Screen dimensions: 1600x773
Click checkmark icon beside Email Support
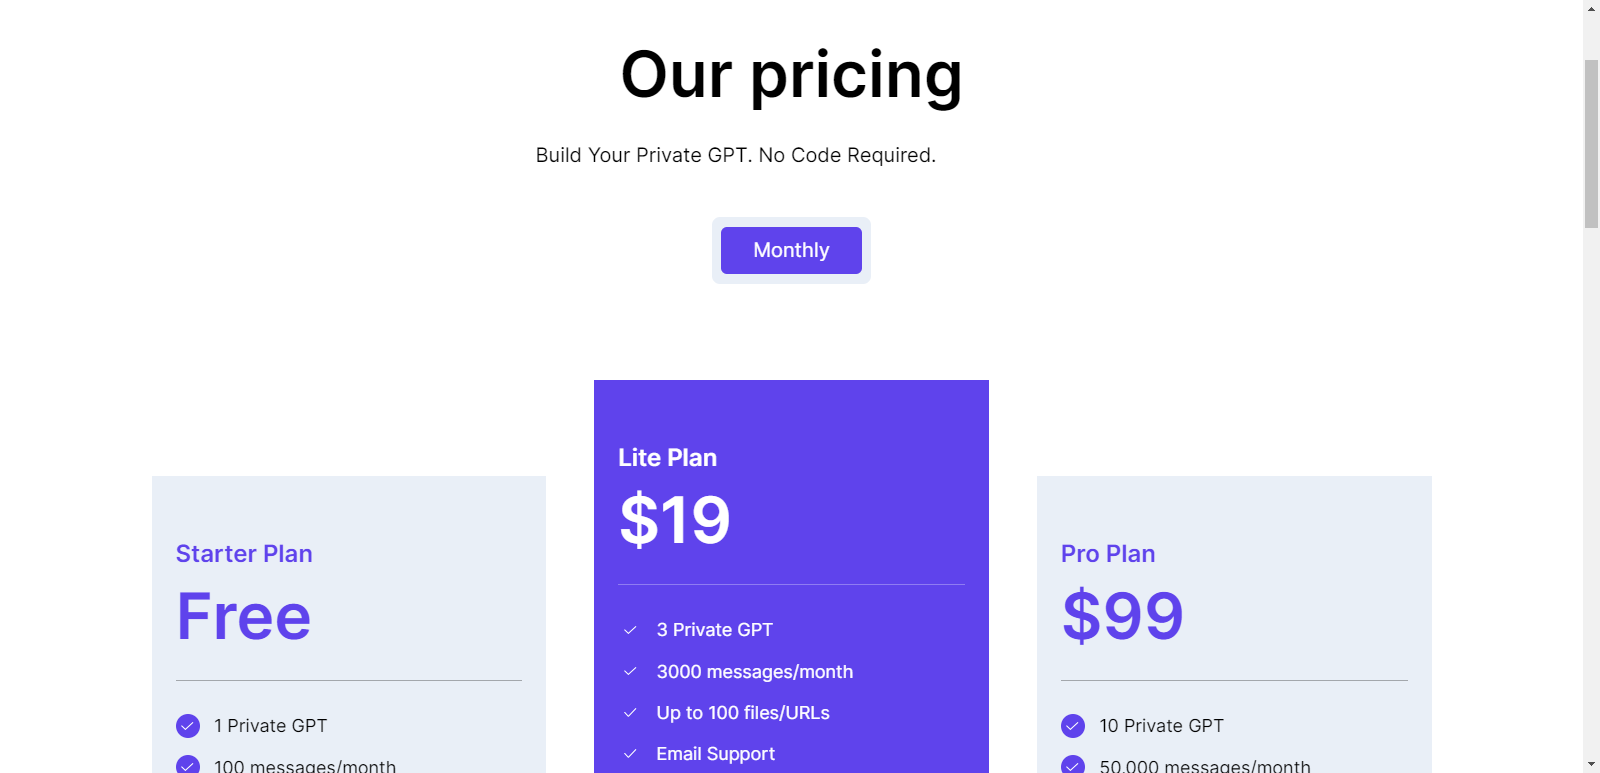(x=630, y=753)
